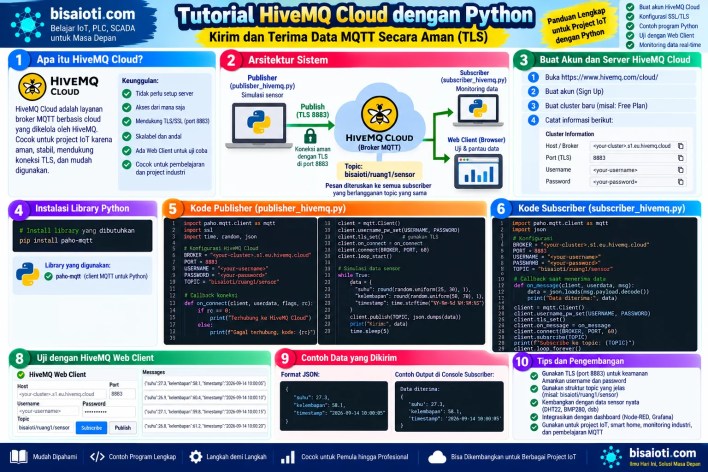Click the checkmark beside 'Skalabel dan andal'
This screenshot has height=472, width=708.
[x=127, y=136]
